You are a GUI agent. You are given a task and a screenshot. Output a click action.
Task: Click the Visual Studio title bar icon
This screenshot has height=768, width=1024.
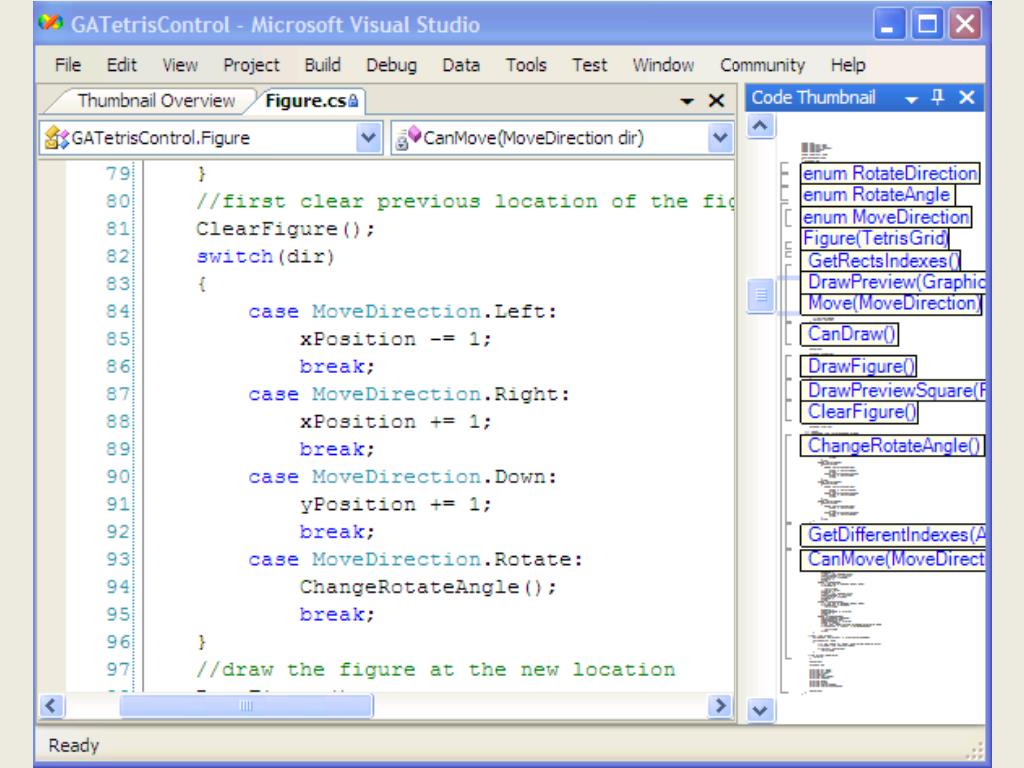coord(50,24)
